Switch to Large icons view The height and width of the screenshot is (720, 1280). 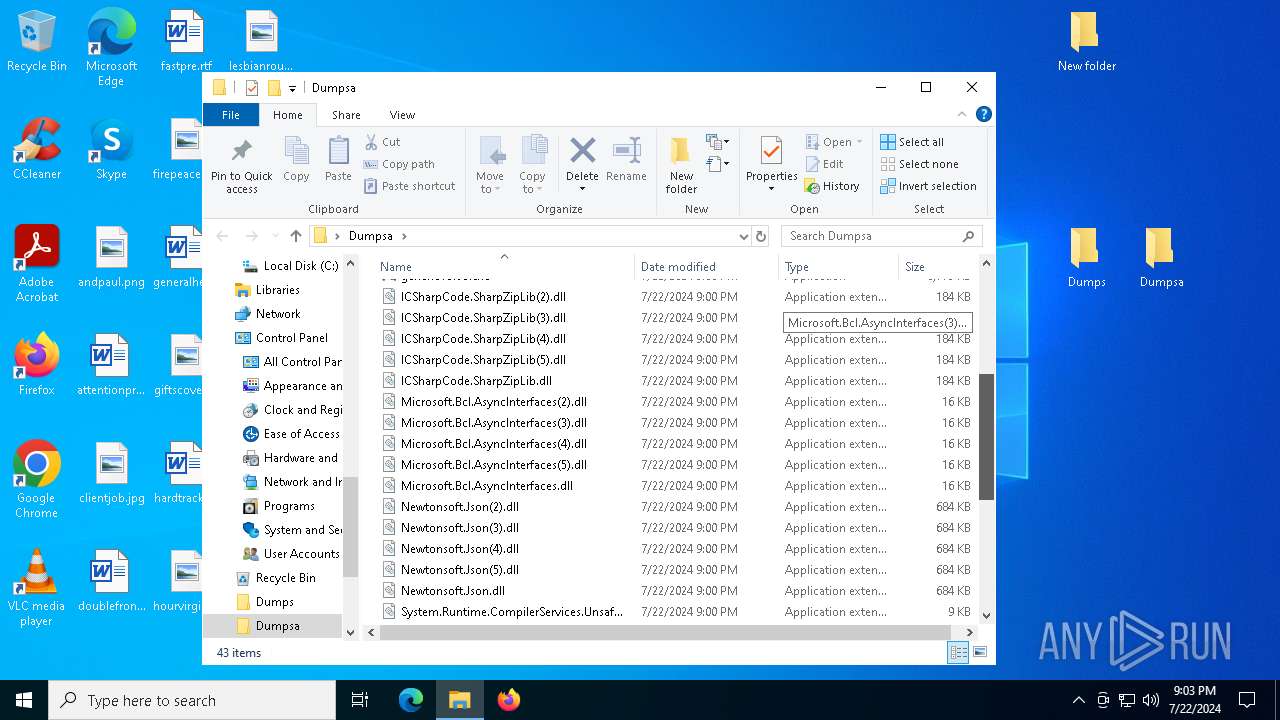click(980, 652)
